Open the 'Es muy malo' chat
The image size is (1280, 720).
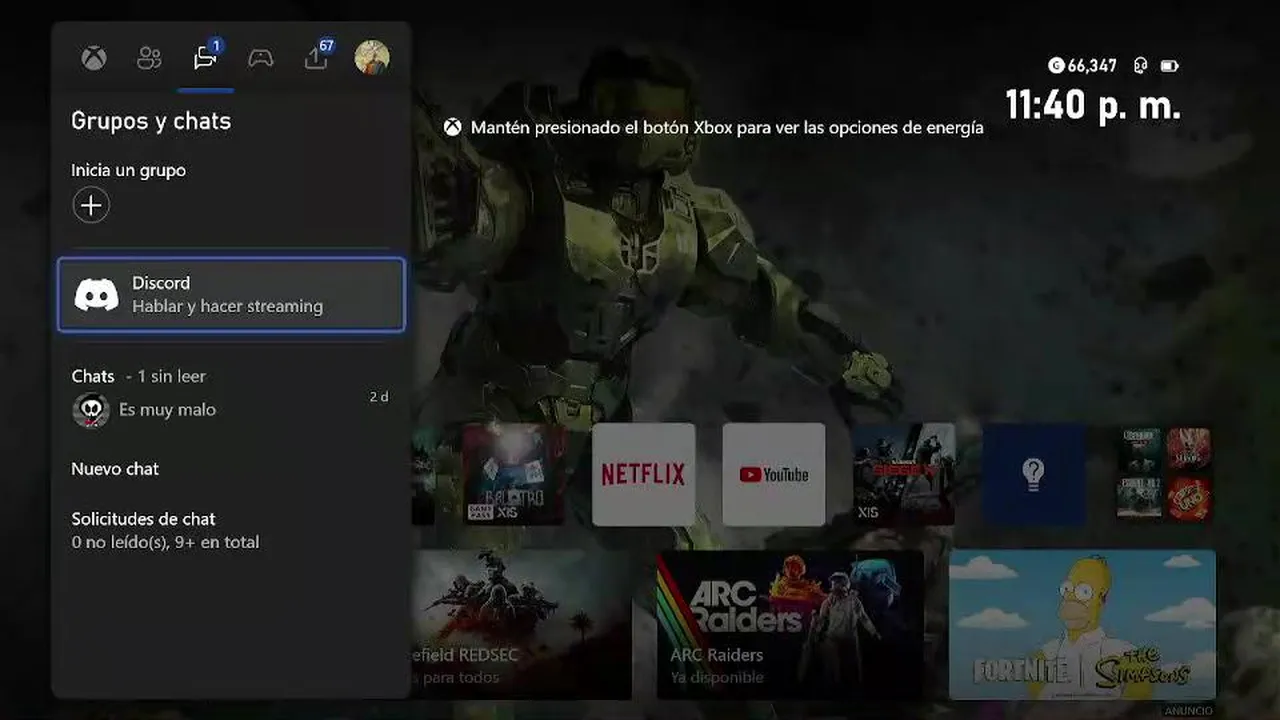click(x=231, y=409)
